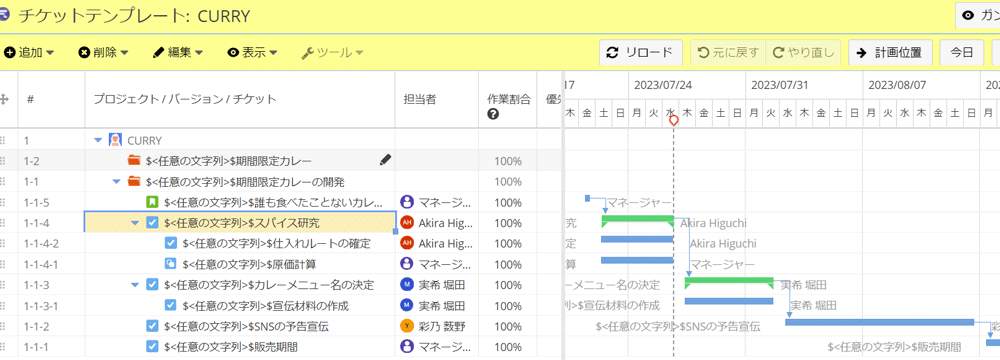This screenshot has height=360, width=1000.
Task: Click the checkbox icon on 販売期間 row
Action: [x=152, y=347]
